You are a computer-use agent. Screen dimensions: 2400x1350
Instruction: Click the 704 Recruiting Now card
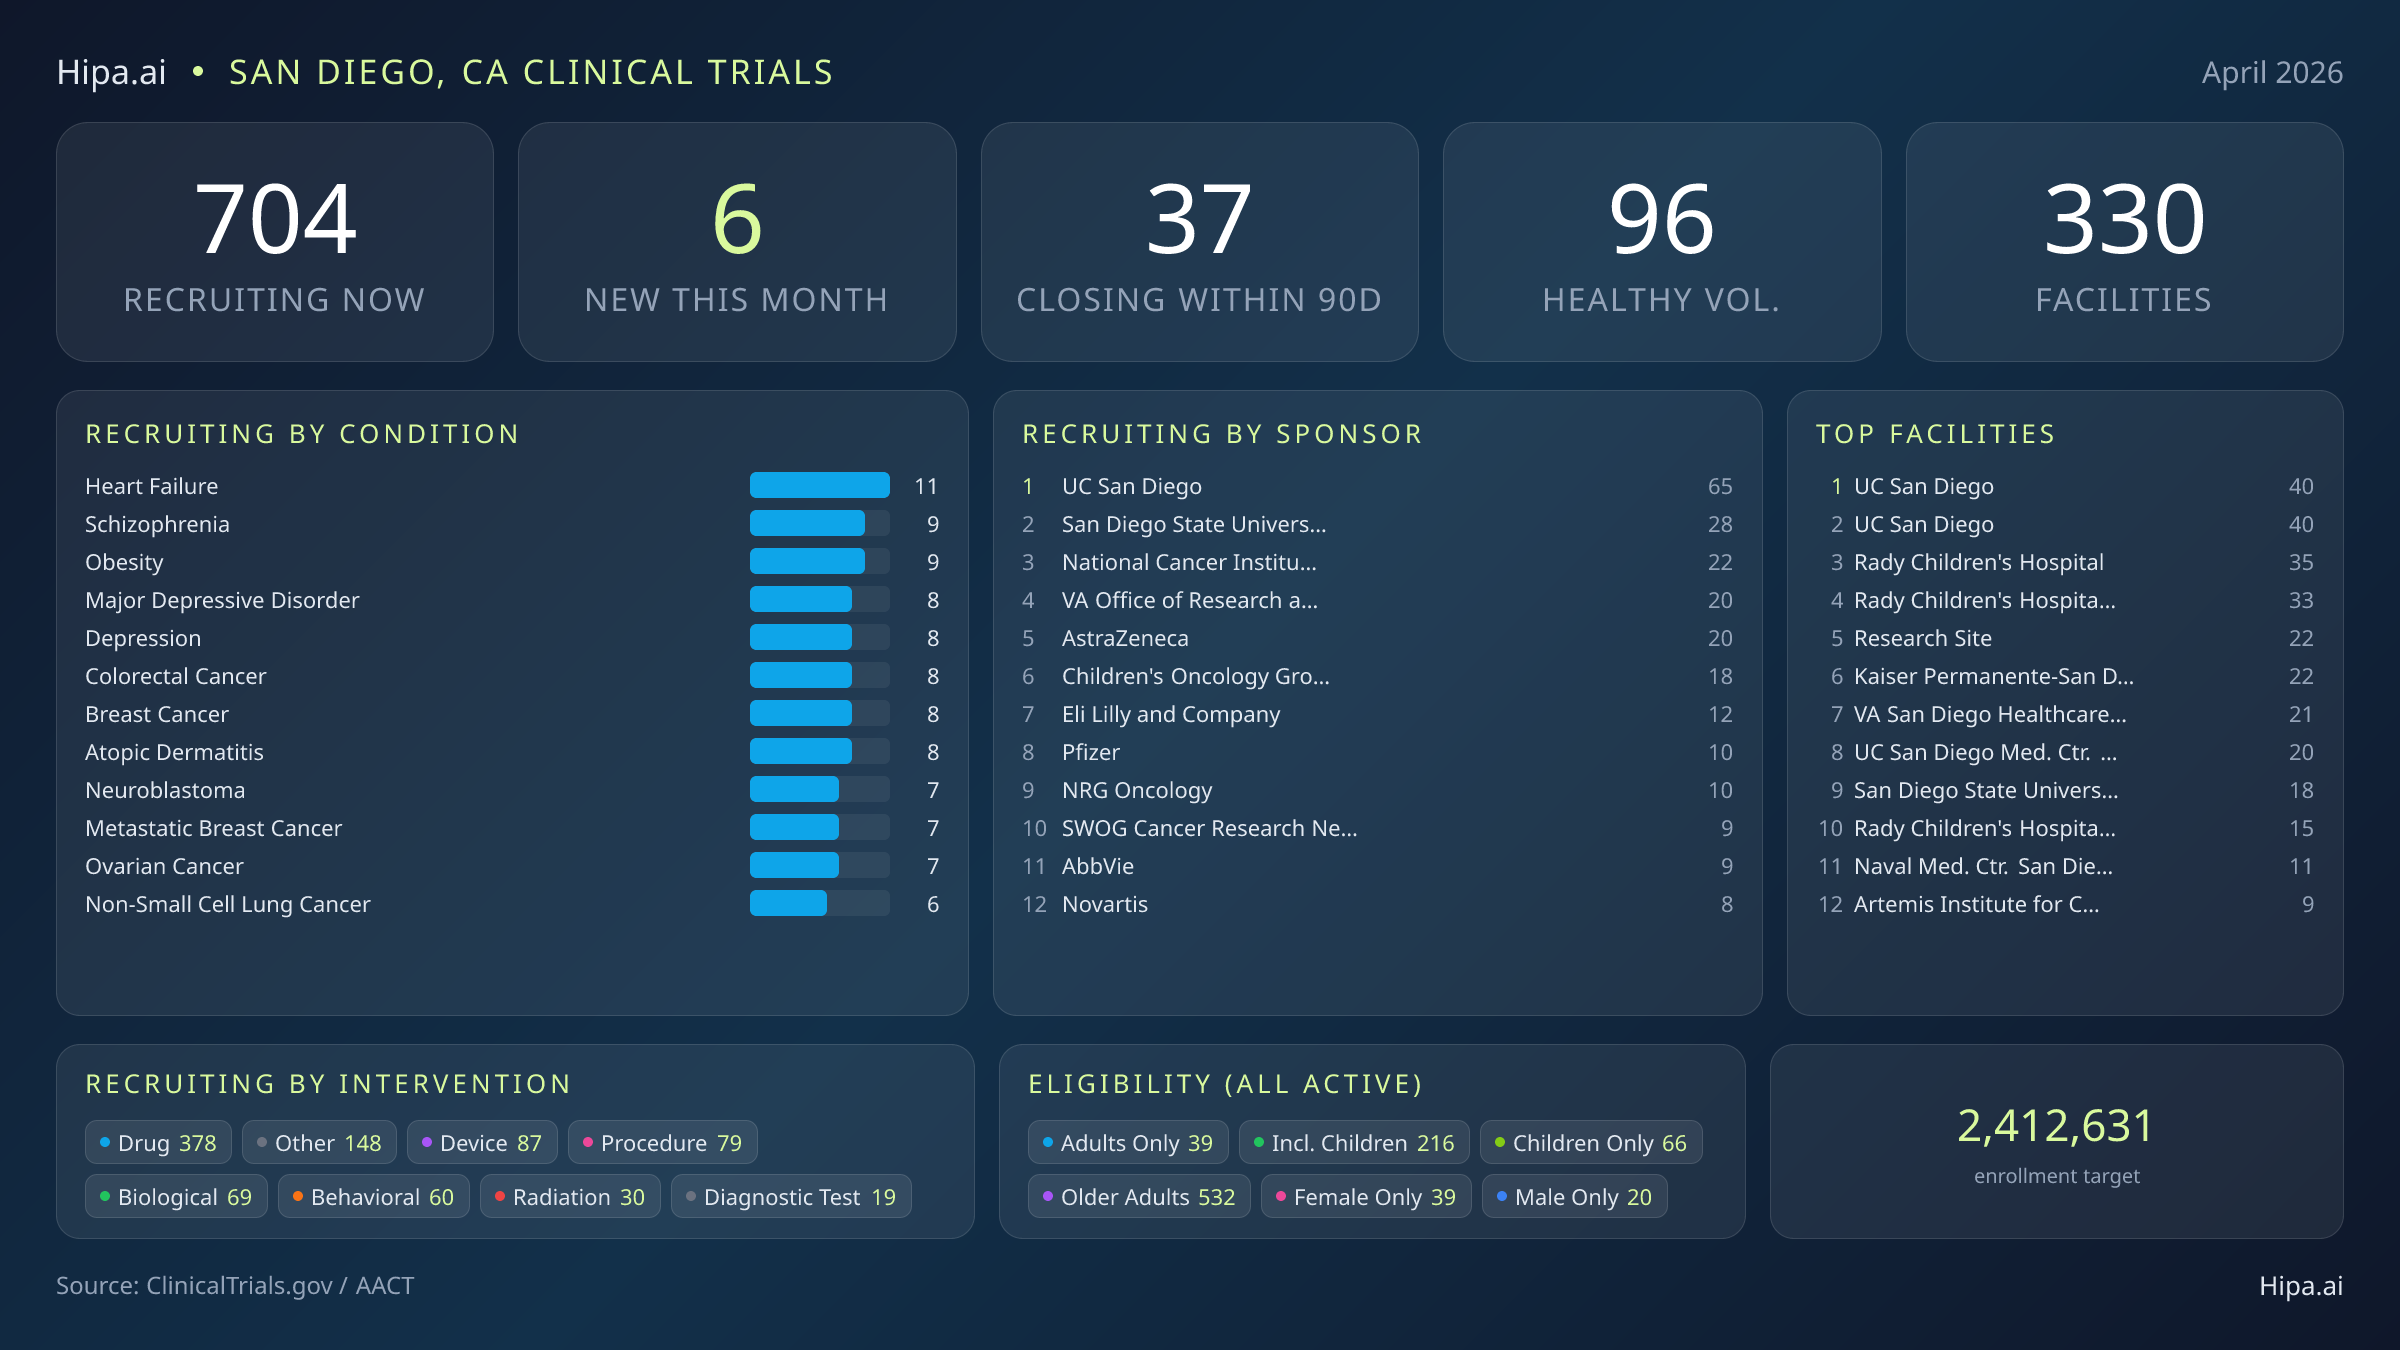coord(275,242)
